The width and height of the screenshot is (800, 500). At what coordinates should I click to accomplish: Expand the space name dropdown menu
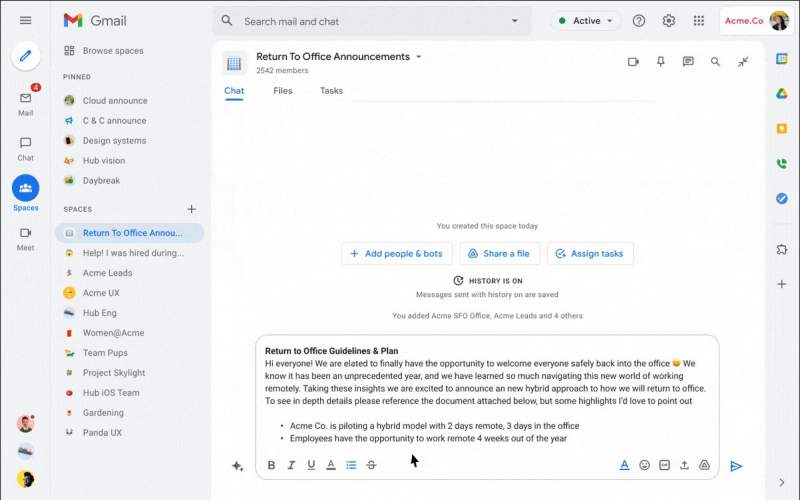tap(419, 57)
